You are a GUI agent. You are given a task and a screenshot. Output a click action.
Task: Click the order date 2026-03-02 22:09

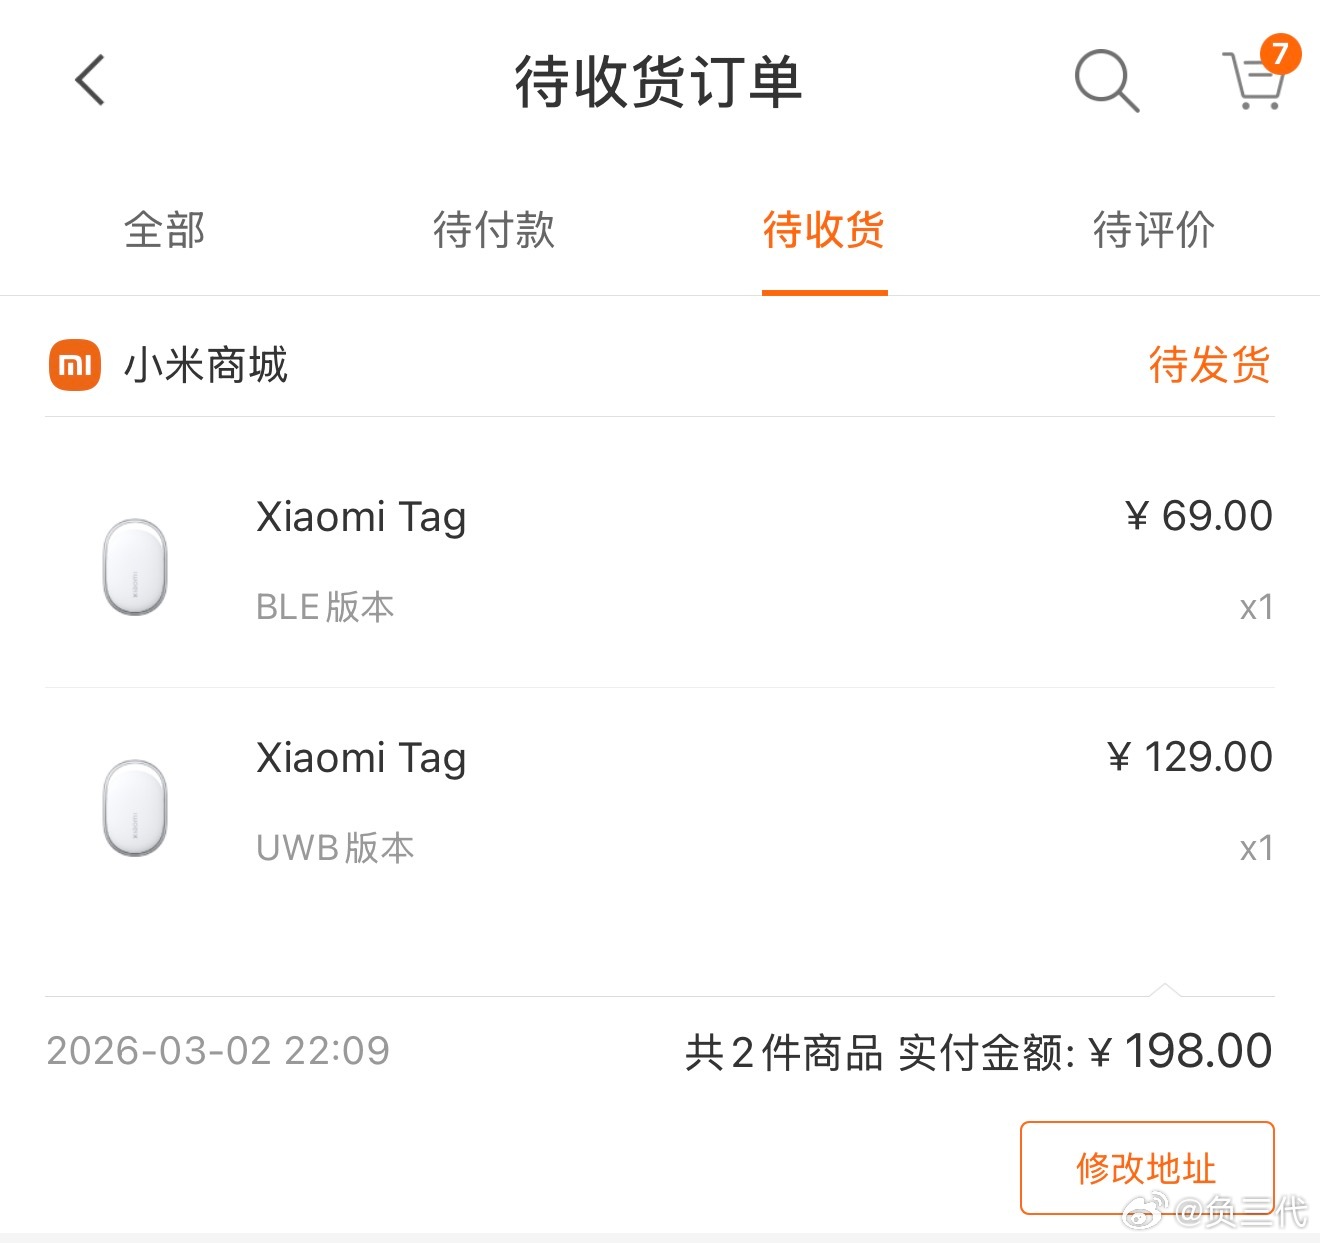pyautogui.click(x=218, y=1050)
